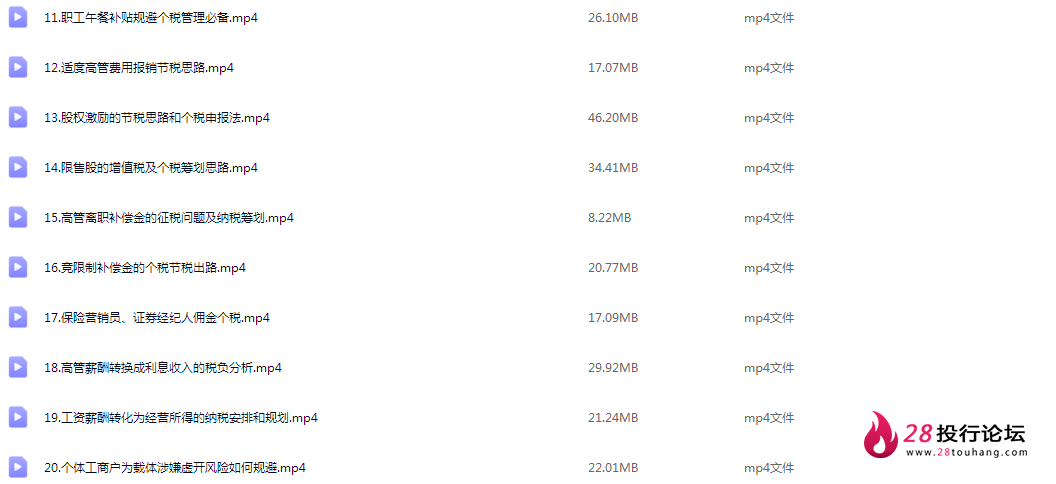Click the mp4文件 type label of file 16
Image resolution: width=1056 pixels, height=484 pixels.
[x=769, y=268]
